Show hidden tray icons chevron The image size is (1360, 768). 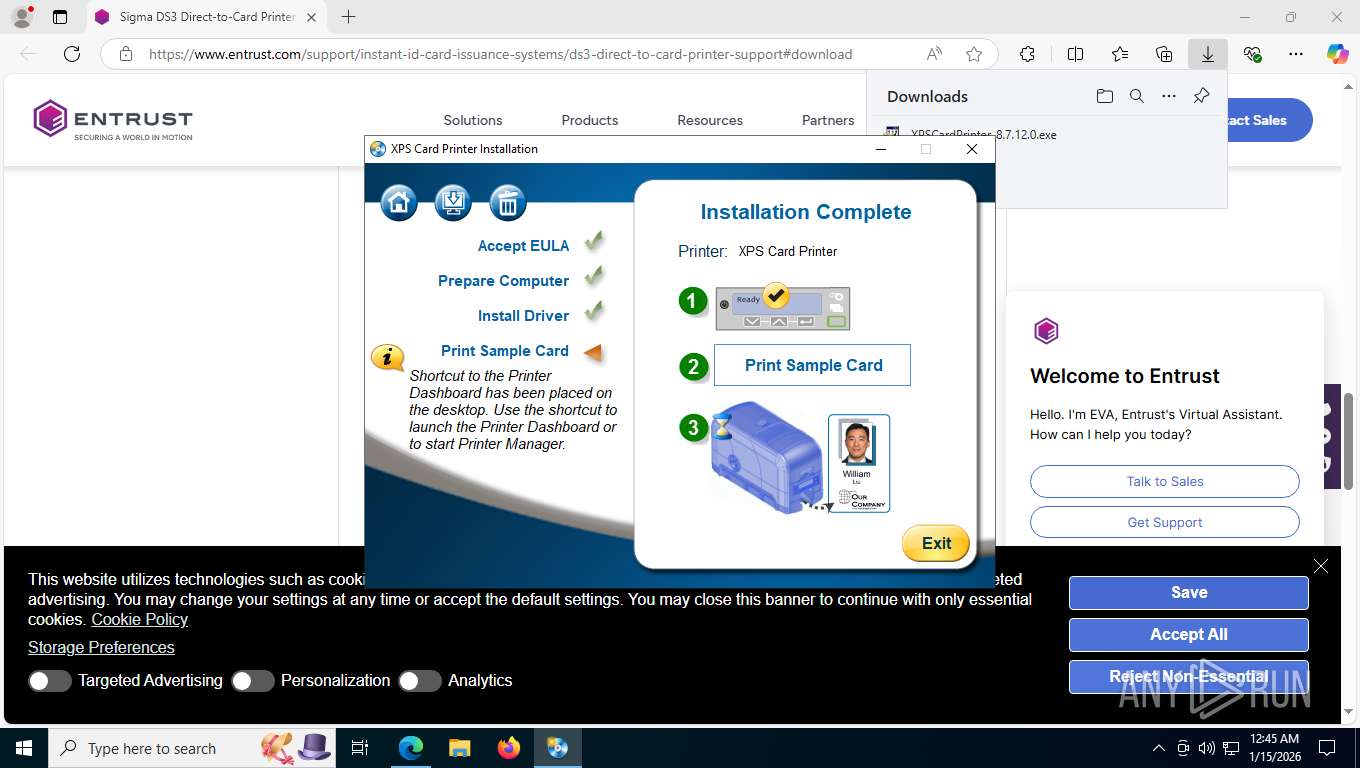point(1159,748)
